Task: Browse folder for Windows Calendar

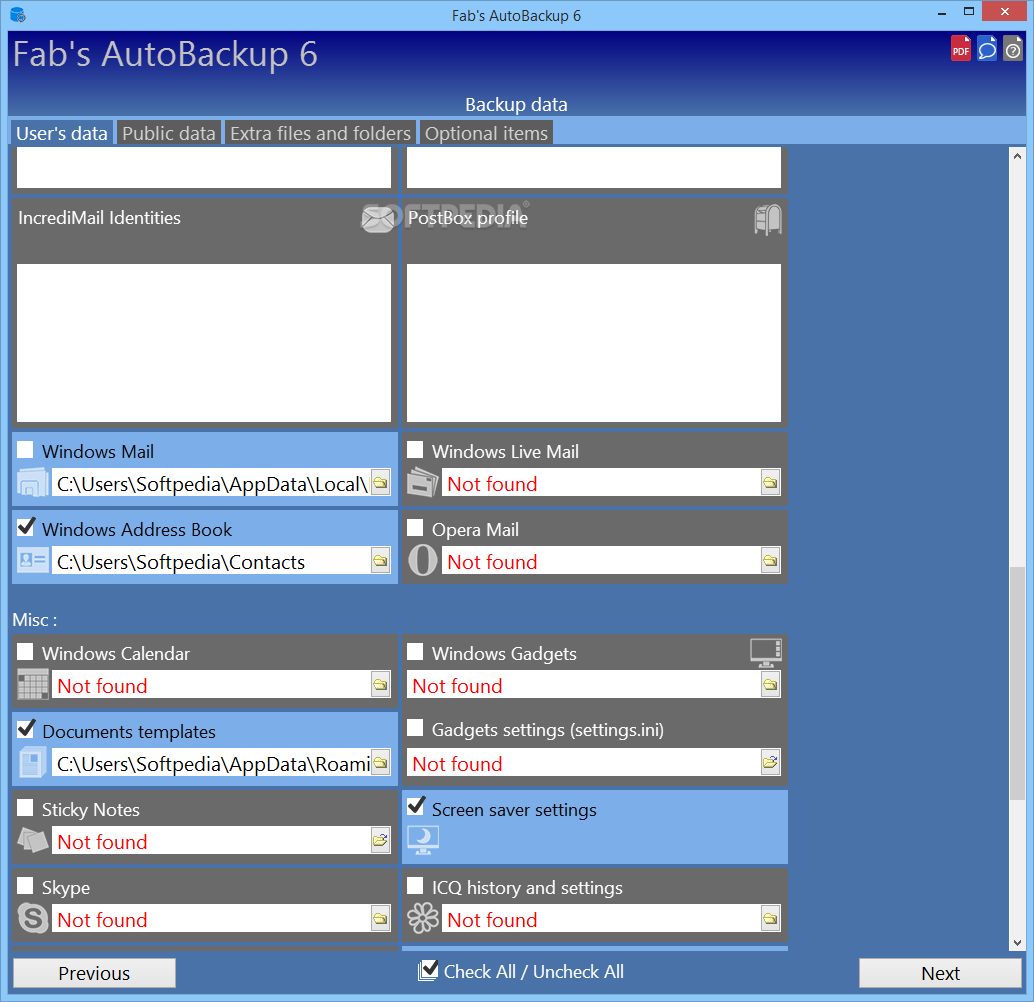Action: click(380, 685)
